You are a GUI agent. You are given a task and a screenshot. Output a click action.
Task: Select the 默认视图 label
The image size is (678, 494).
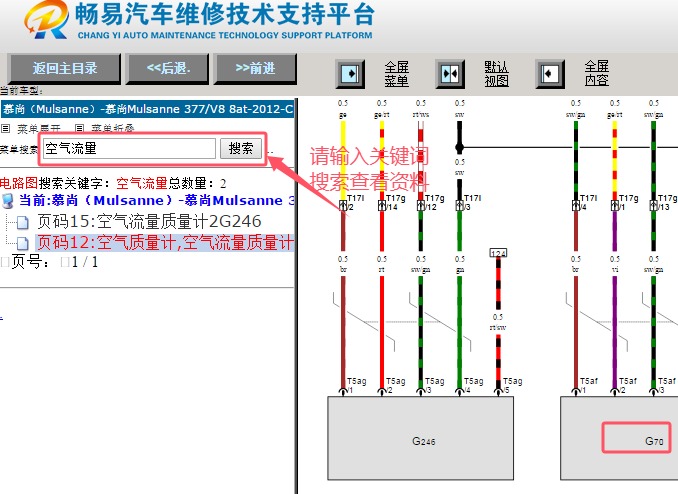pos(496,74)
